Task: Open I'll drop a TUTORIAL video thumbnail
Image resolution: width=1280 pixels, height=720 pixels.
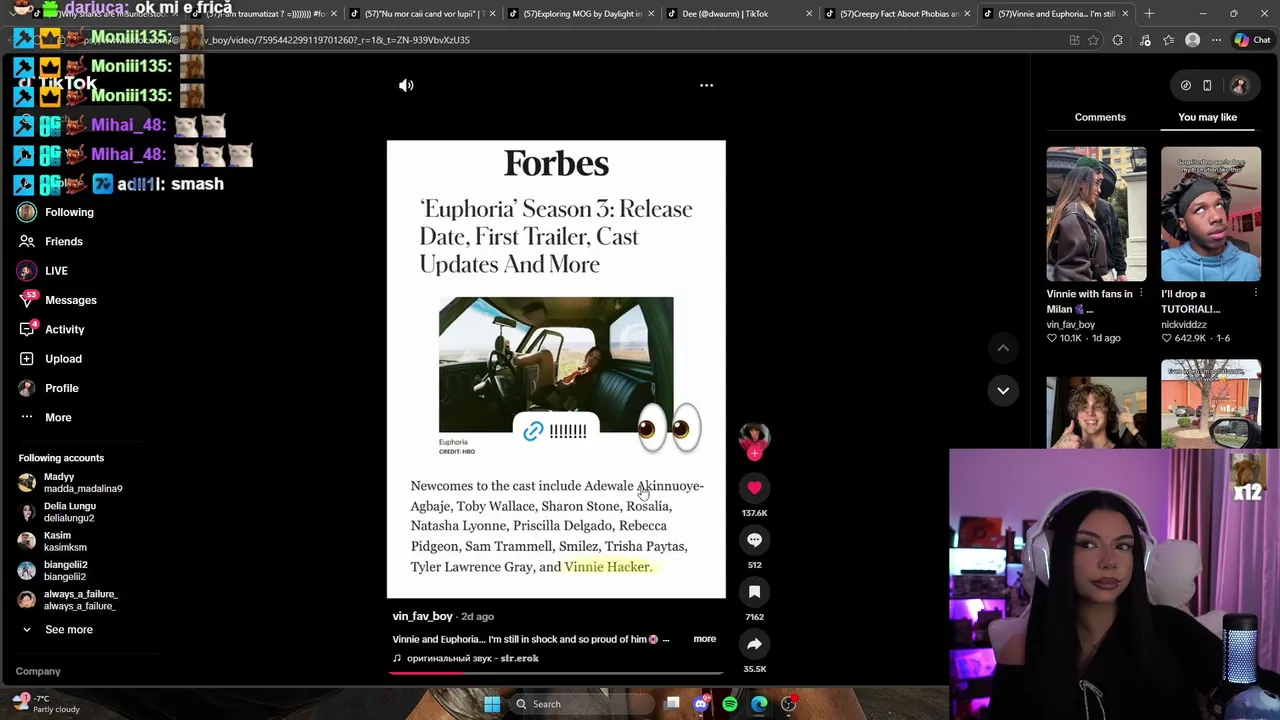Action: [x=1210, y=214]
